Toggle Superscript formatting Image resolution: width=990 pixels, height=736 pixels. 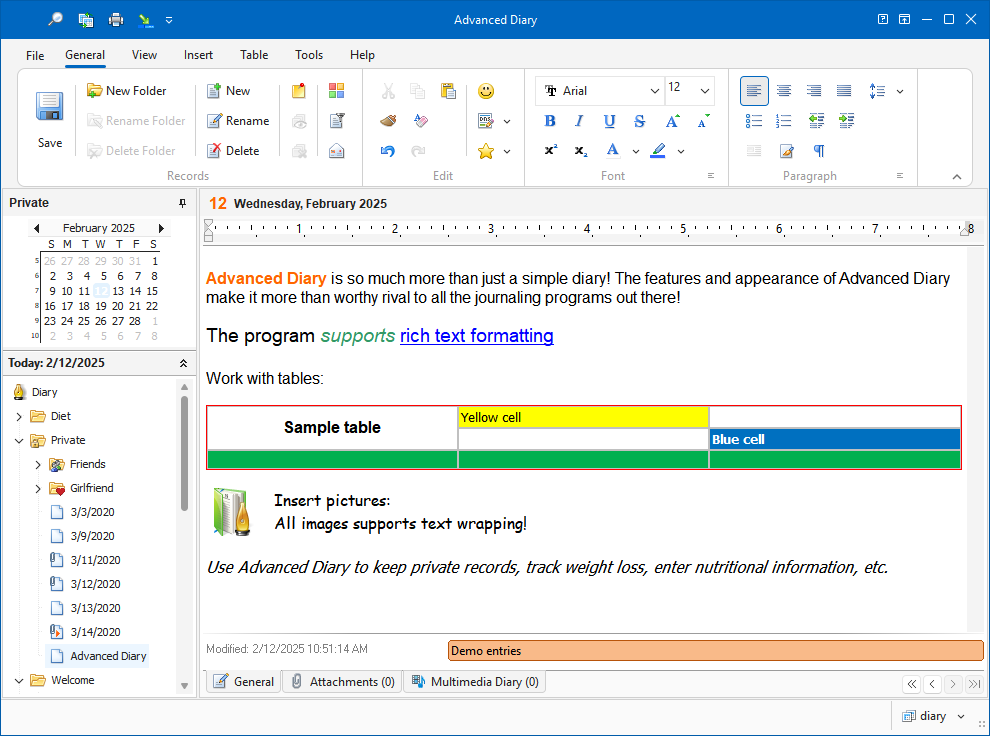point(551,150)
